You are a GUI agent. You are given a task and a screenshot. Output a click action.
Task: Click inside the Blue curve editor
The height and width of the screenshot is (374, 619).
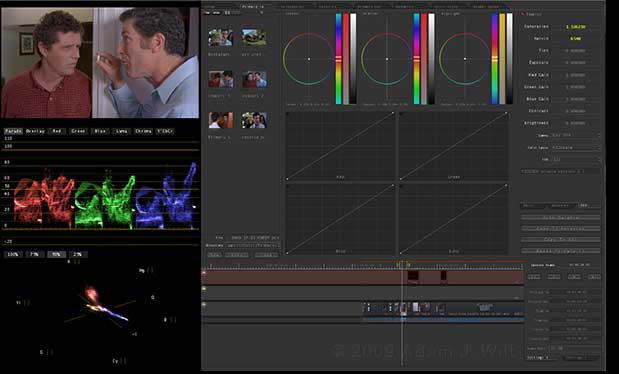(340, 219)
